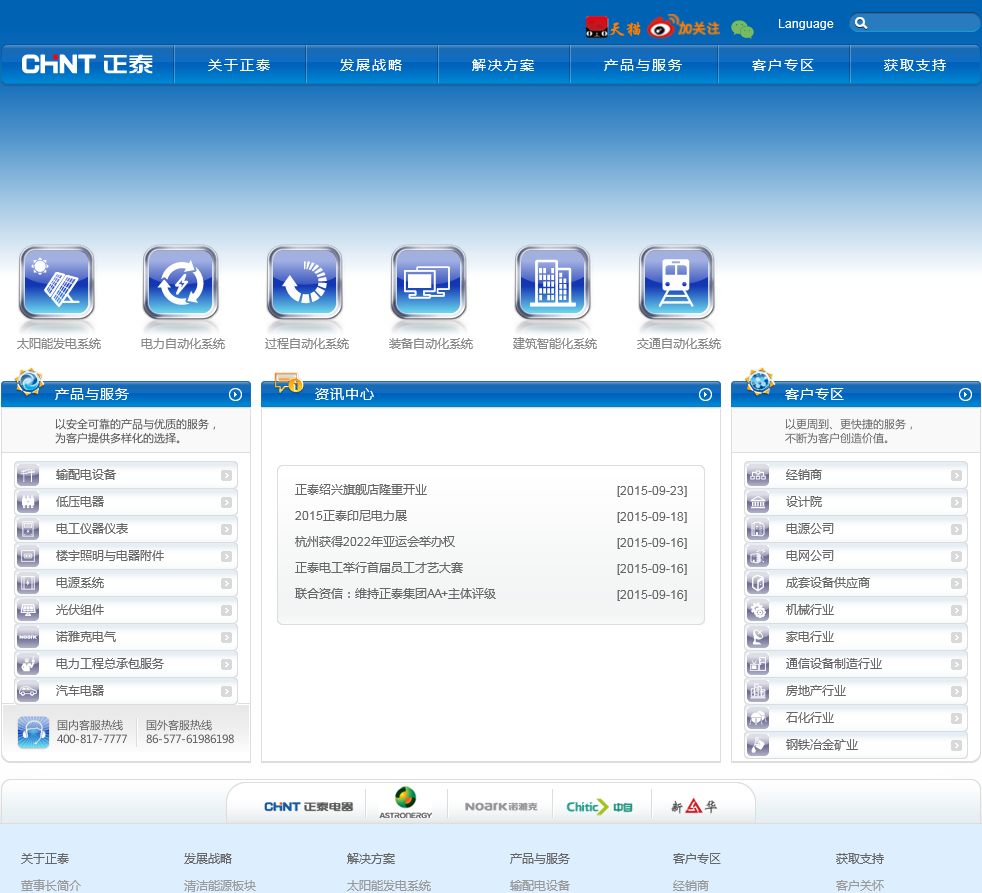Viewport: 982px width, 893px height.
Task: Open 电网公司 customer link
Action: pyautogui.click(x=810, y=556)
